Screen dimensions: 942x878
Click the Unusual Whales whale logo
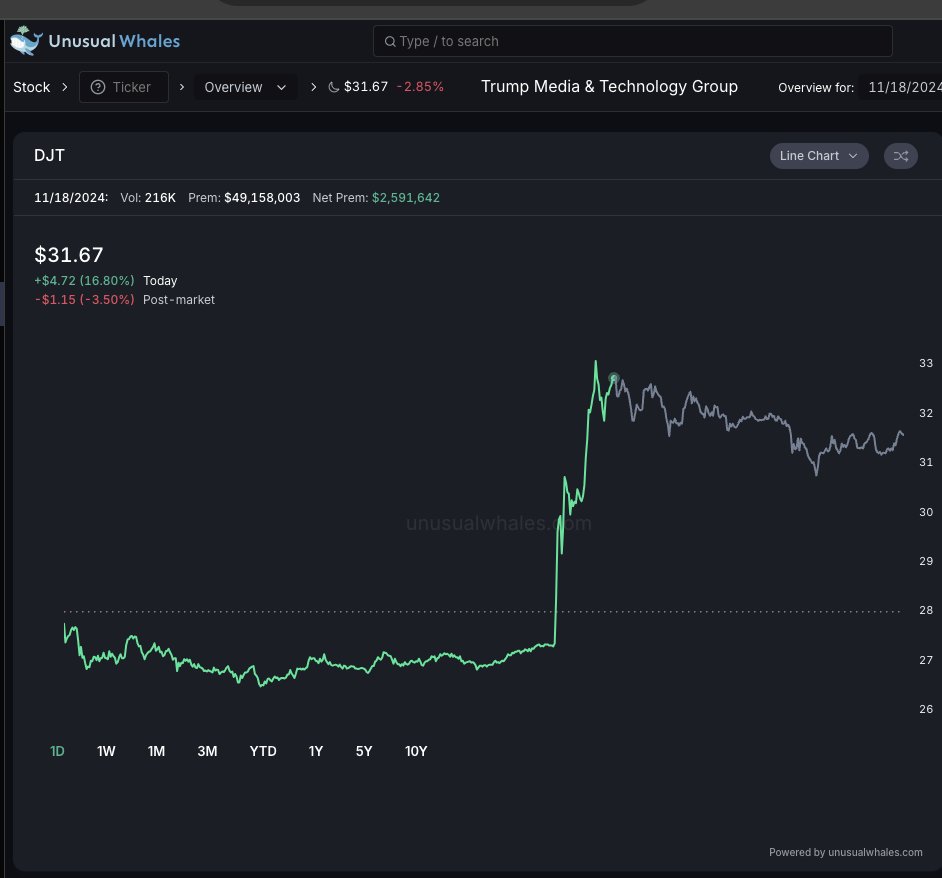tap(26, 41)
